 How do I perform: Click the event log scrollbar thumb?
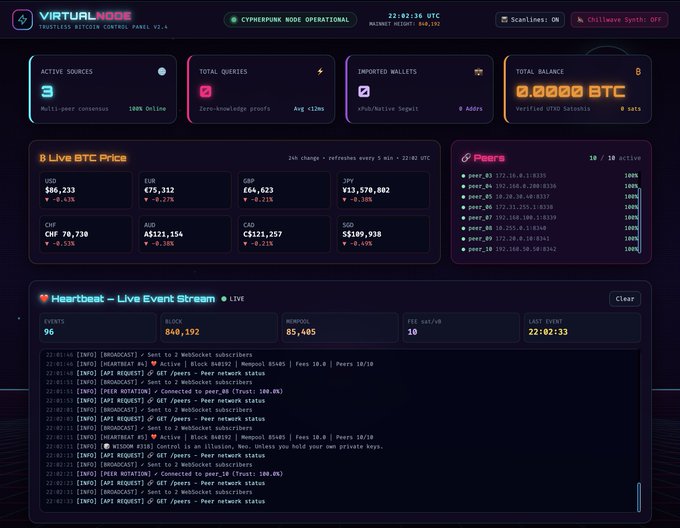click(638, 497)
